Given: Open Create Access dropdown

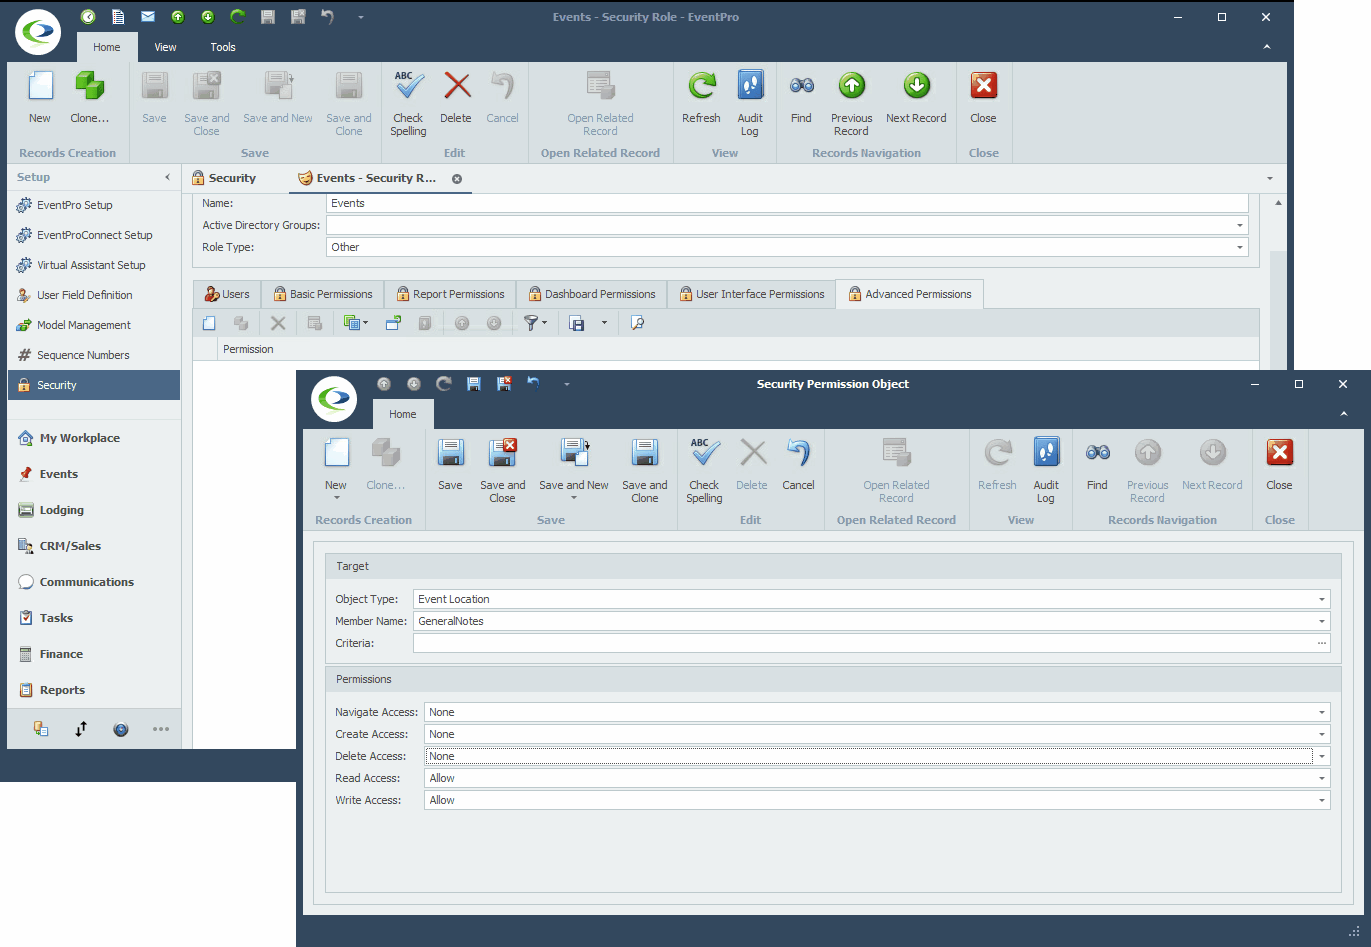Looking at the screenshot, I should pos(1322,734).
